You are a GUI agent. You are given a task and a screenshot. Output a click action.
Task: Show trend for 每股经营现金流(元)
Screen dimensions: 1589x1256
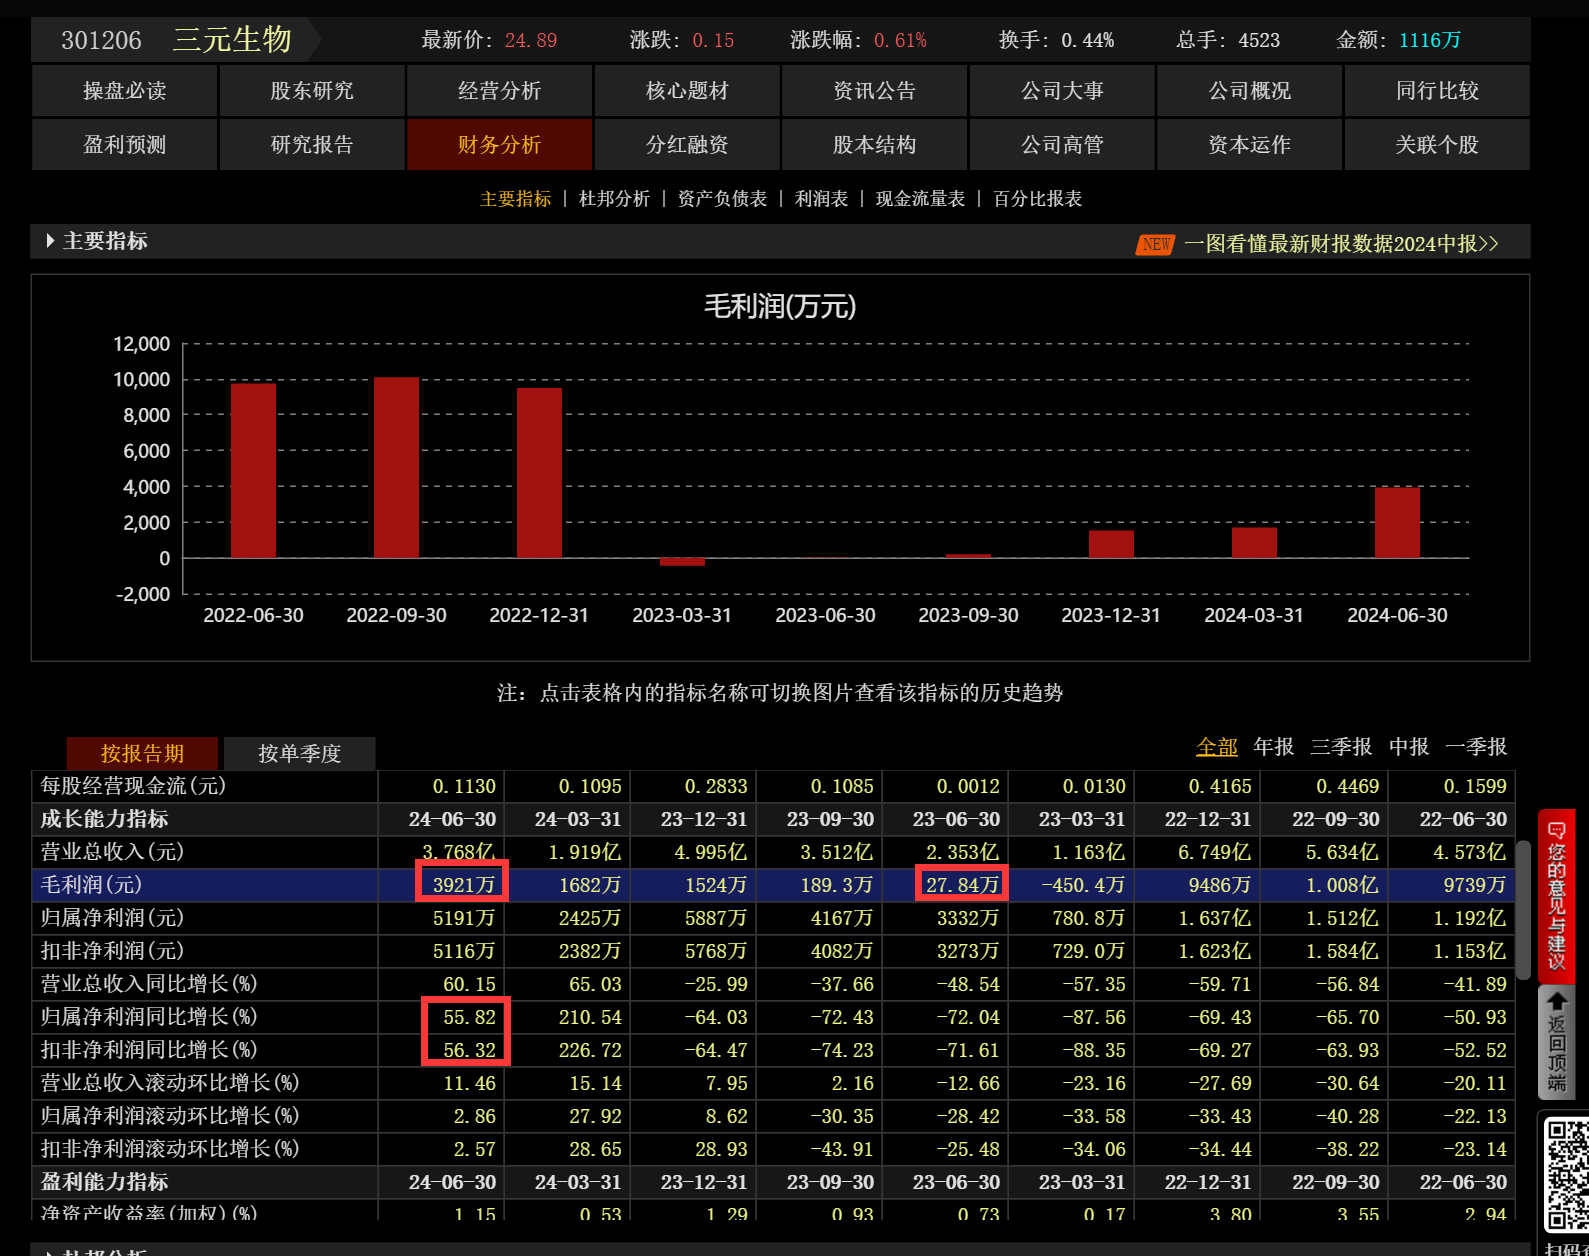coord(133,786)
